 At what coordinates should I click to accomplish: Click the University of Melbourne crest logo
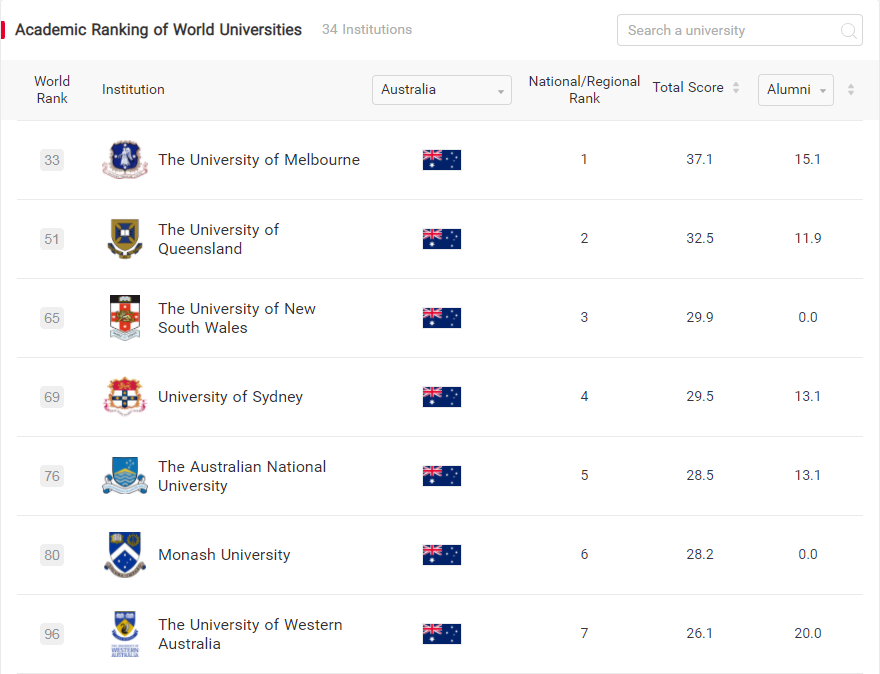[x=125, y=159]
